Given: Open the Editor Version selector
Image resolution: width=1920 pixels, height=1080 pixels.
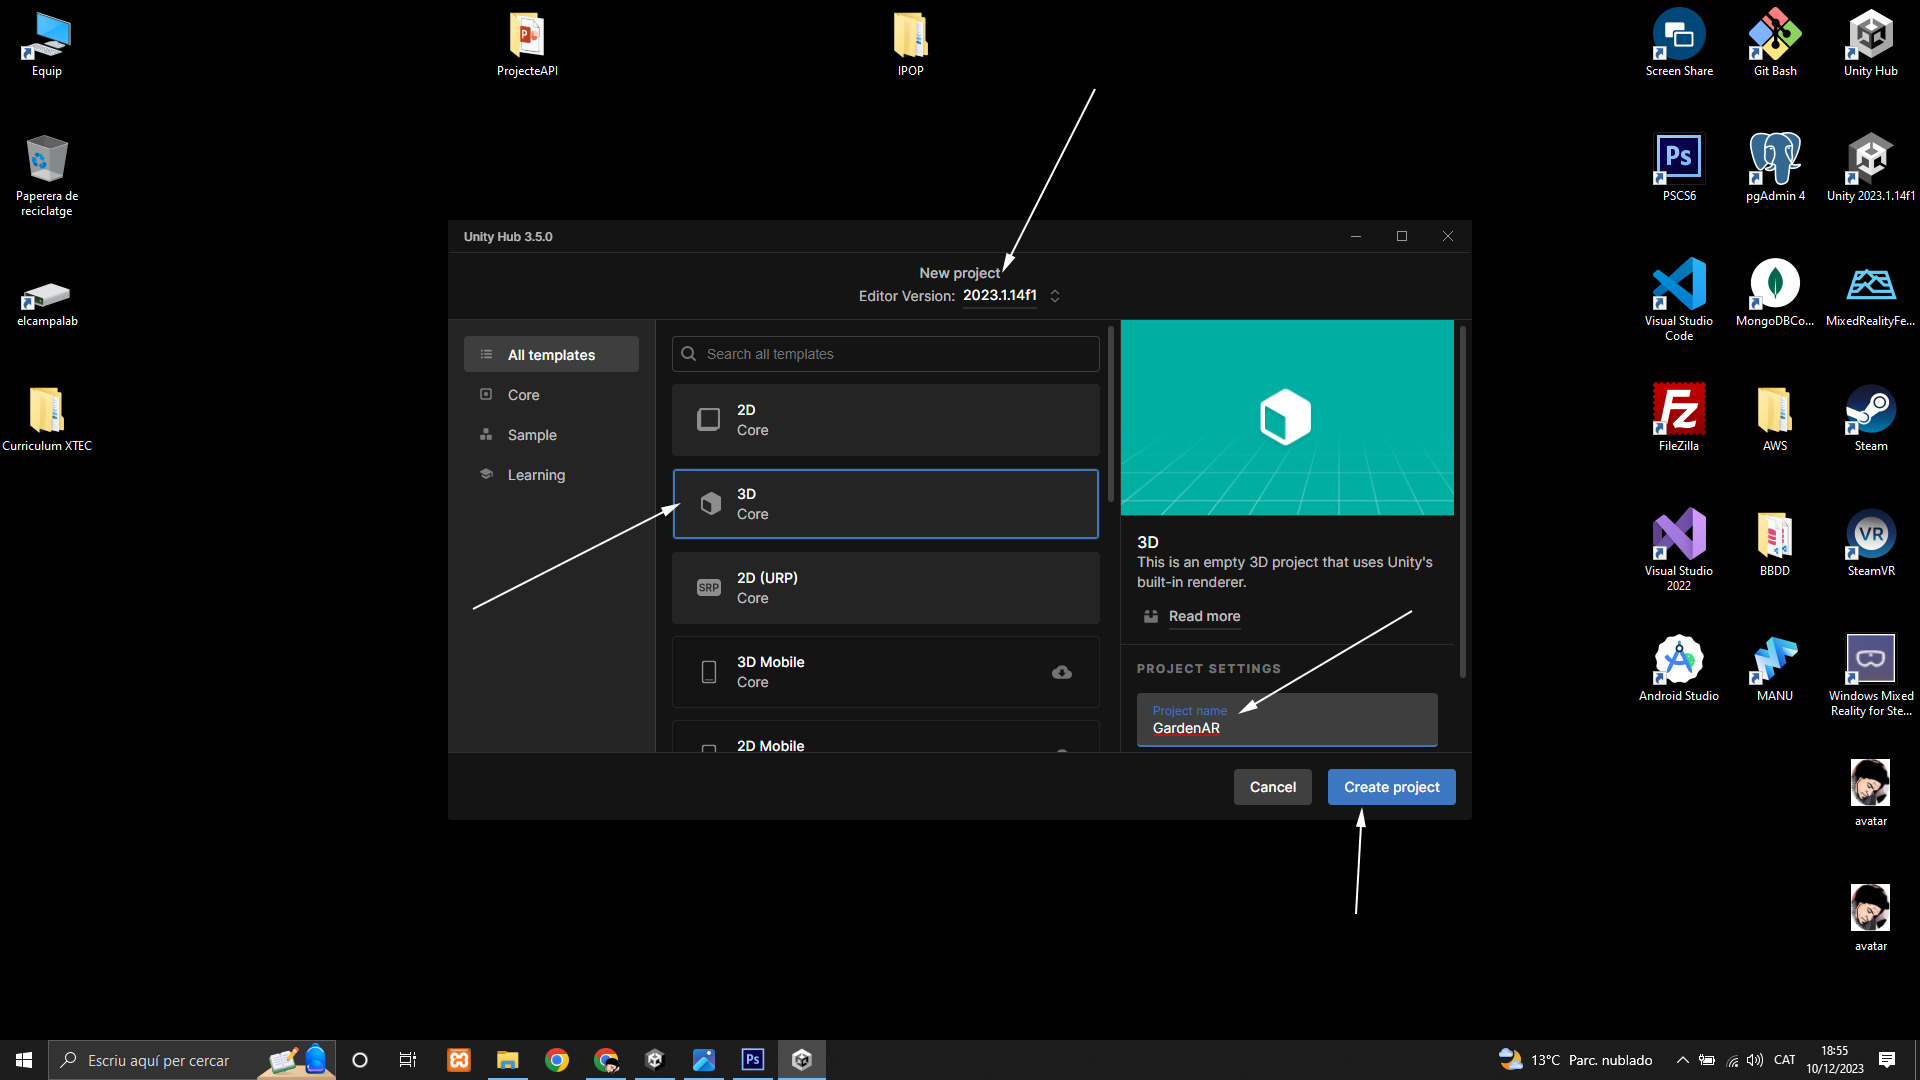Looking at the screenshot, I should [1000, 296].
